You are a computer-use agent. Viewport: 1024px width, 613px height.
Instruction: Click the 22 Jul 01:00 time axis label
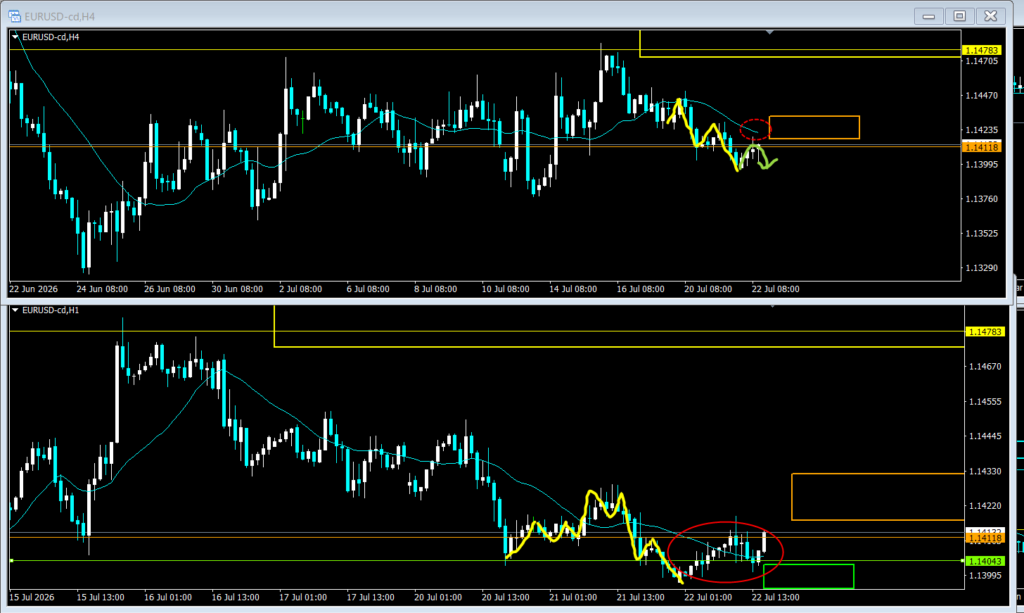tap(708, 597)
